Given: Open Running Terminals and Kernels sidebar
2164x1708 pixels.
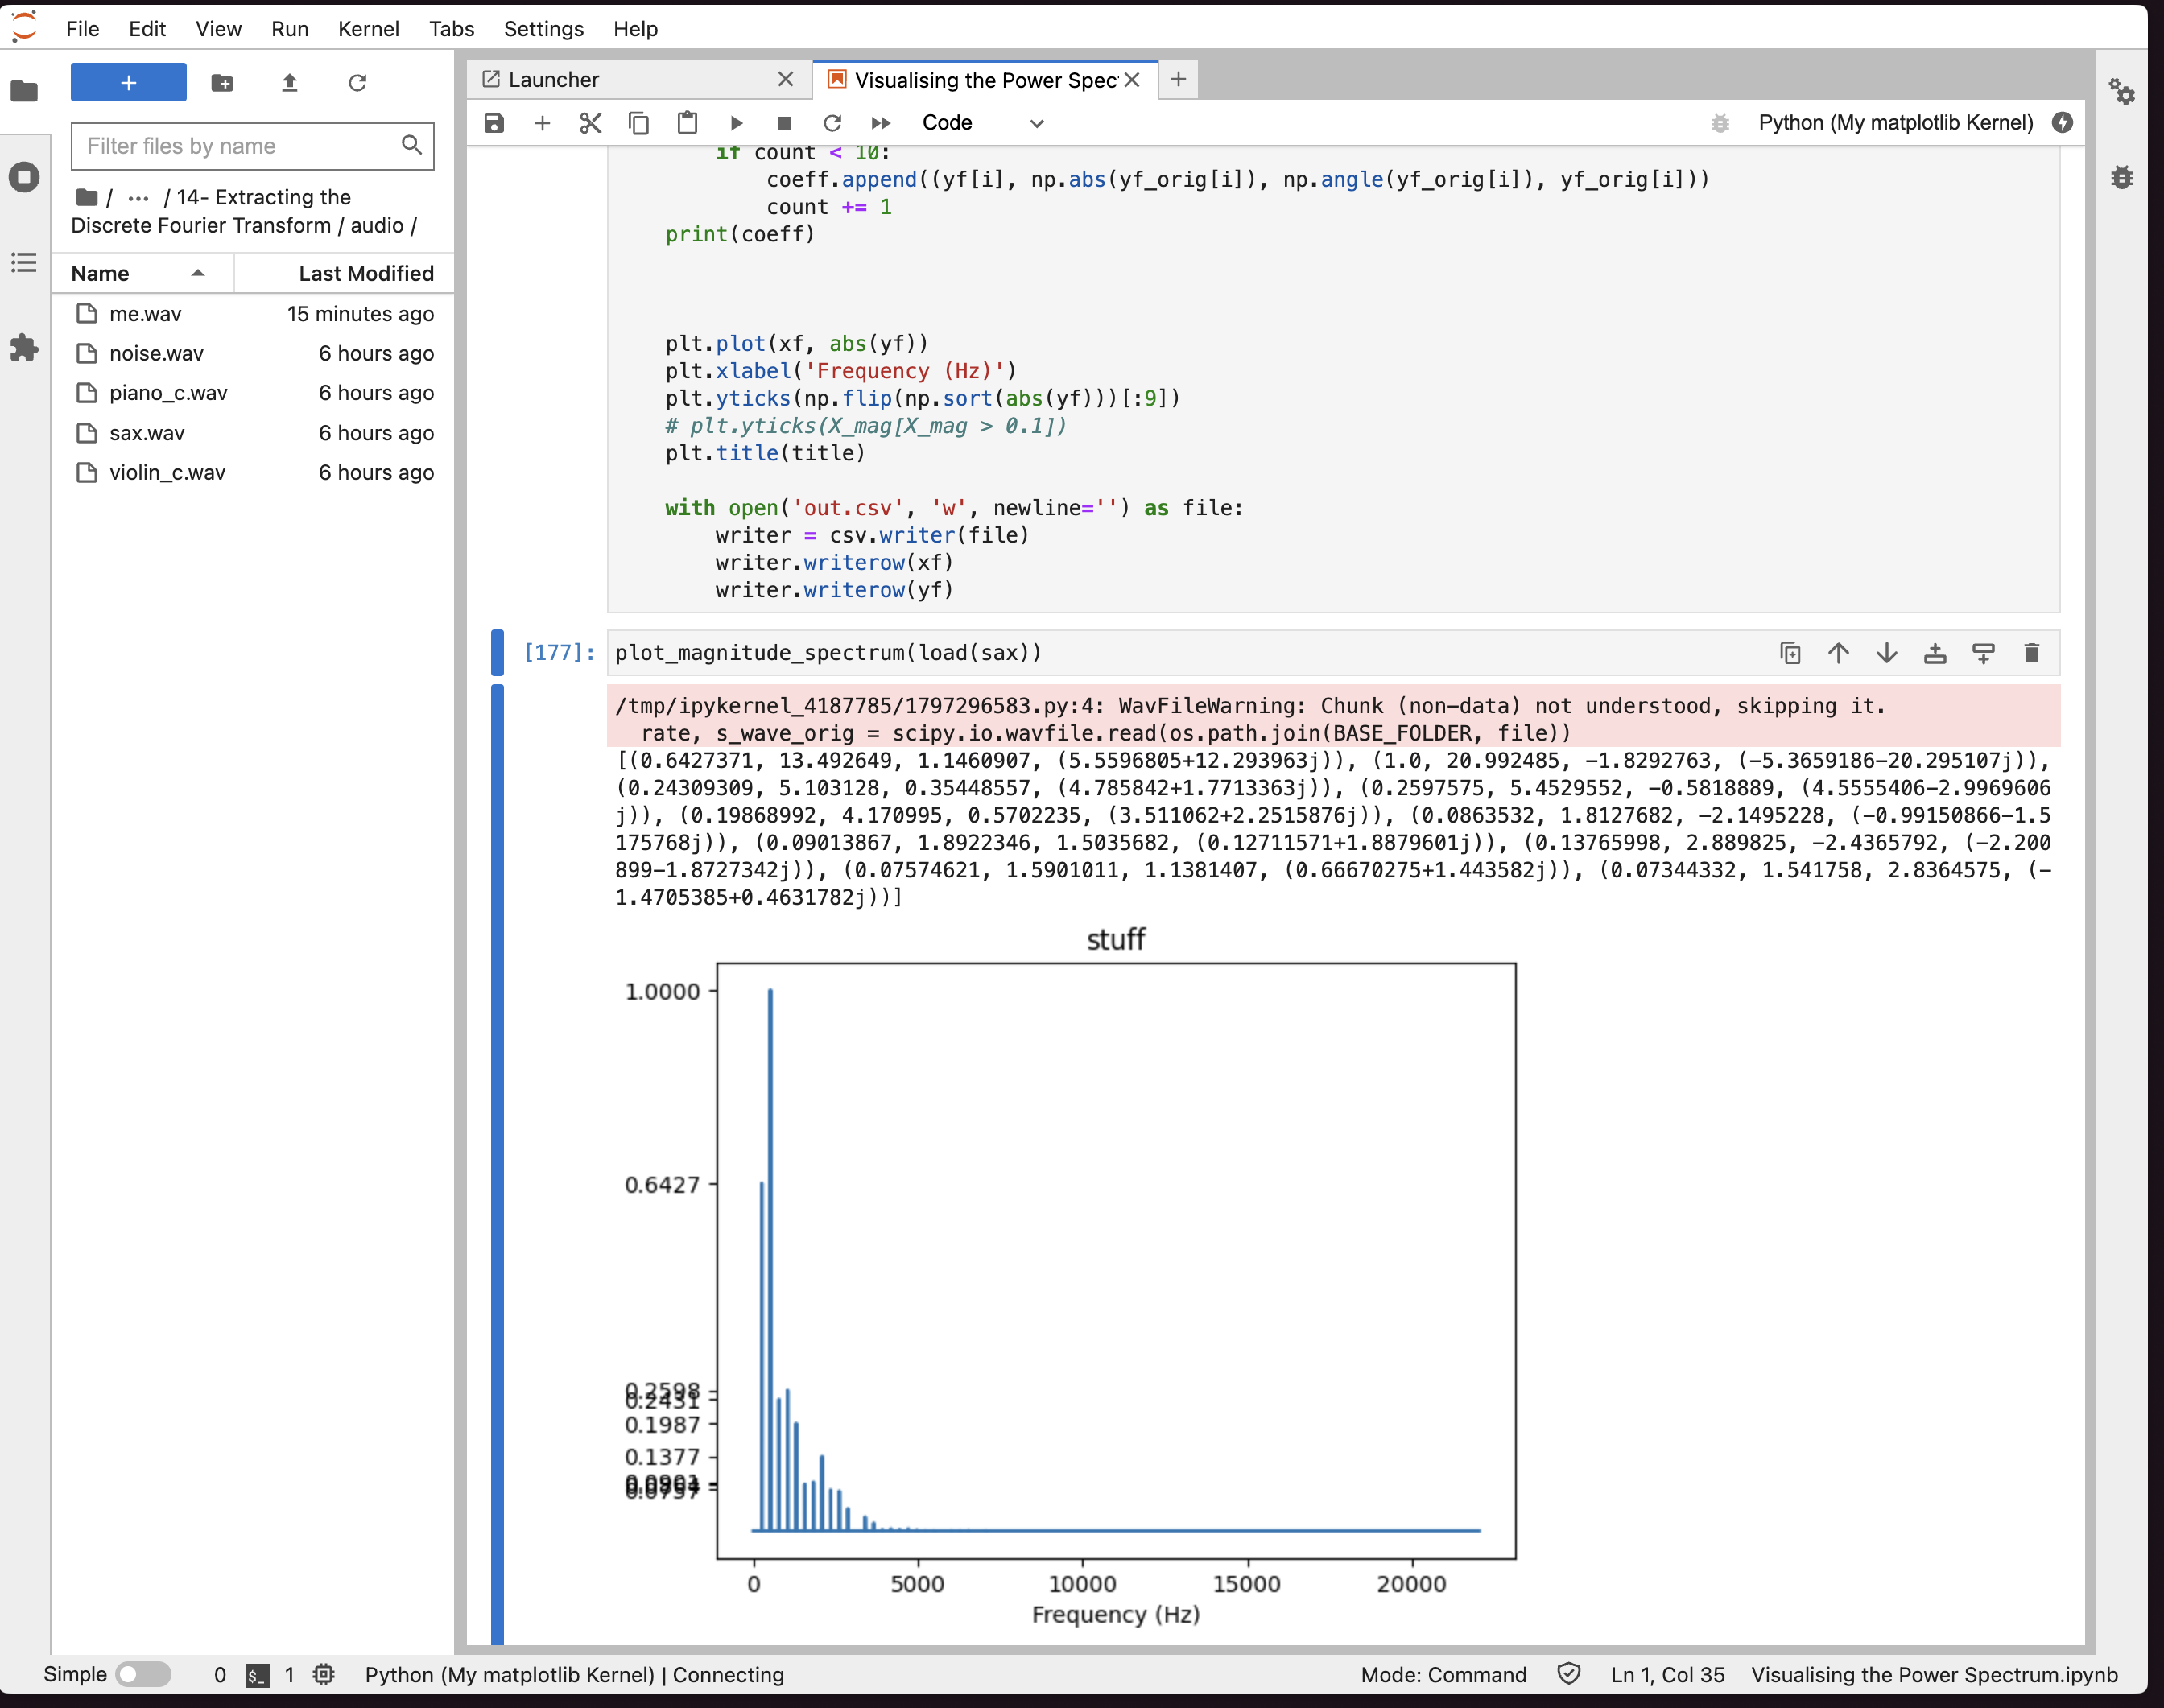Looking at the screenshot, I should pyautogui.click(x=24, y=177).
